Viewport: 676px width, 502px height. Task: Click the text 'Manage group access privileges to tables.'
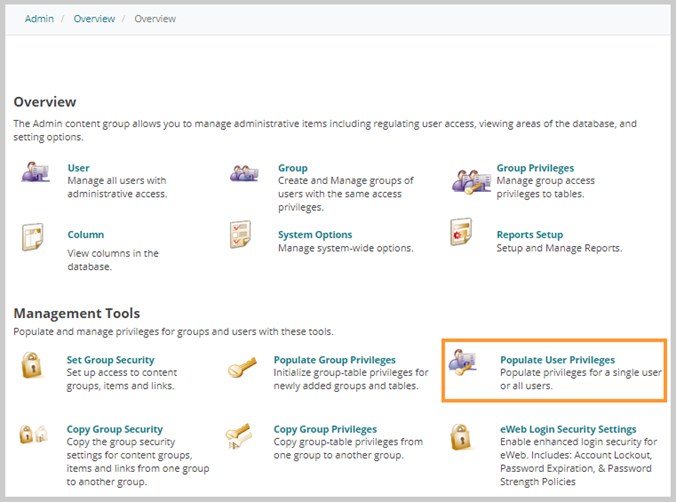pyautogui.click(x=545, y=187)
